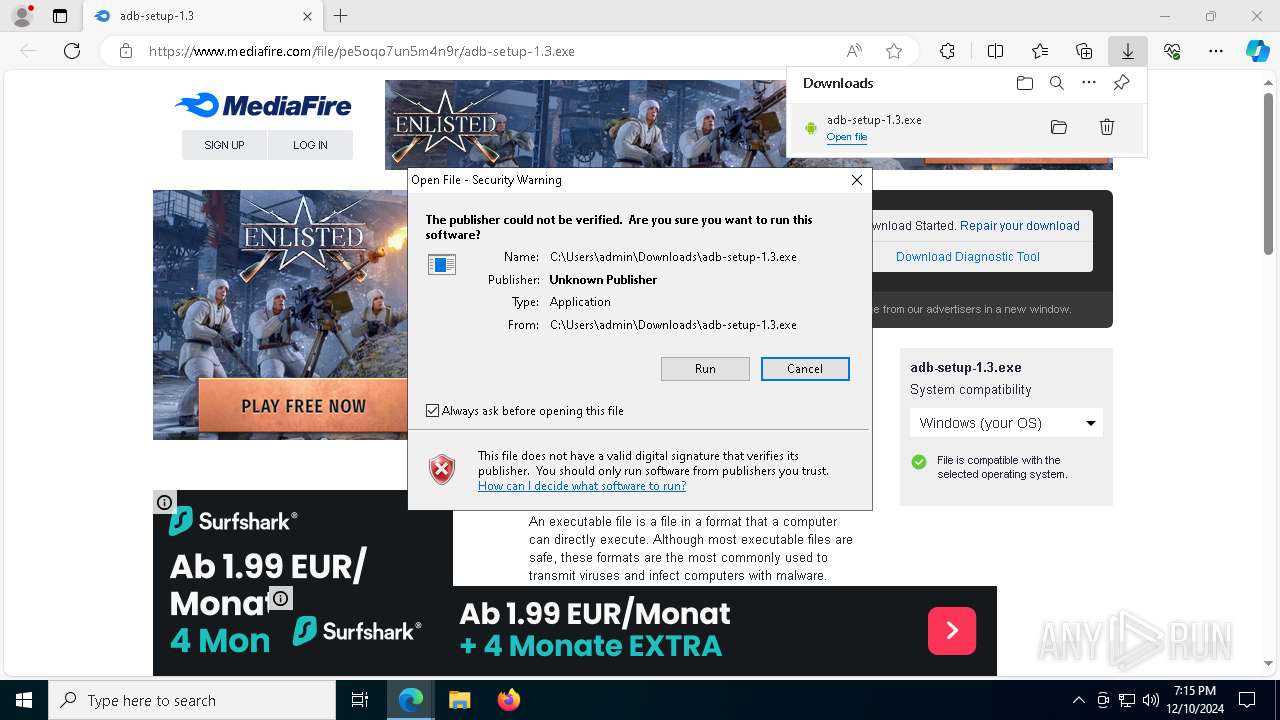Open How can I decide what software link

point(582,486)
